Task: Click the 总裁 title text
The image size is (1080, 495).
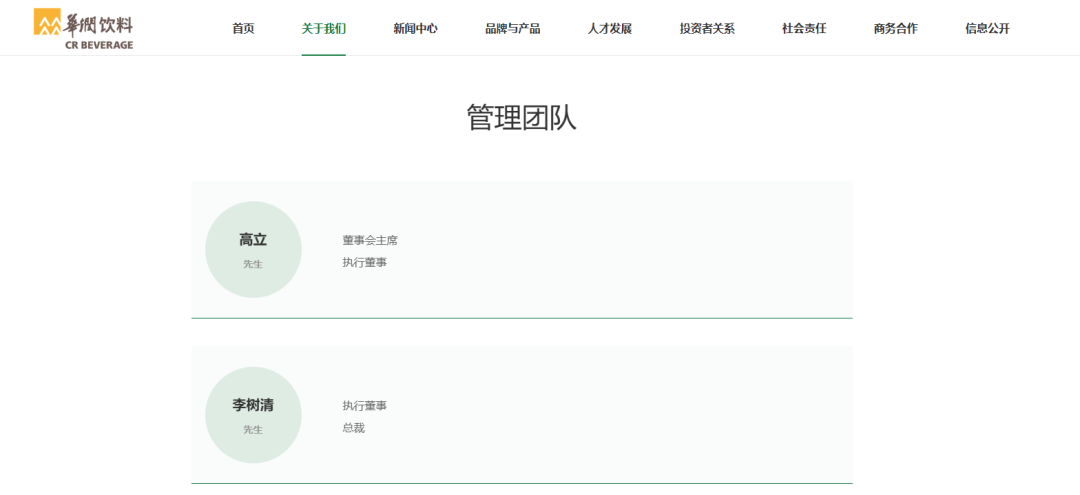Action: point(353,428)
